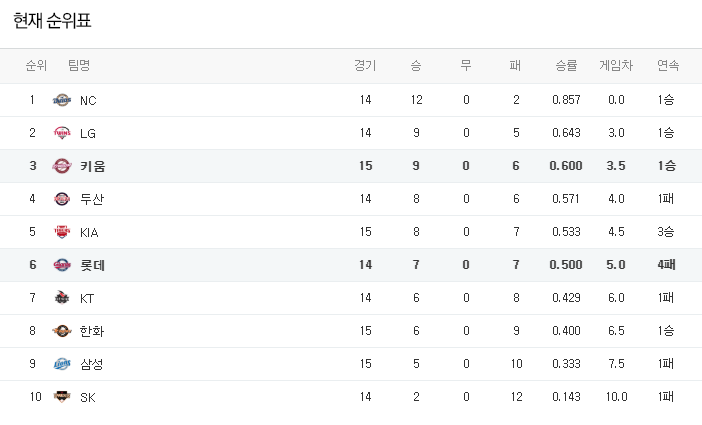Click the LG team logo icon
The width and height of the screenshot is (702, 425).
[62, 133]
